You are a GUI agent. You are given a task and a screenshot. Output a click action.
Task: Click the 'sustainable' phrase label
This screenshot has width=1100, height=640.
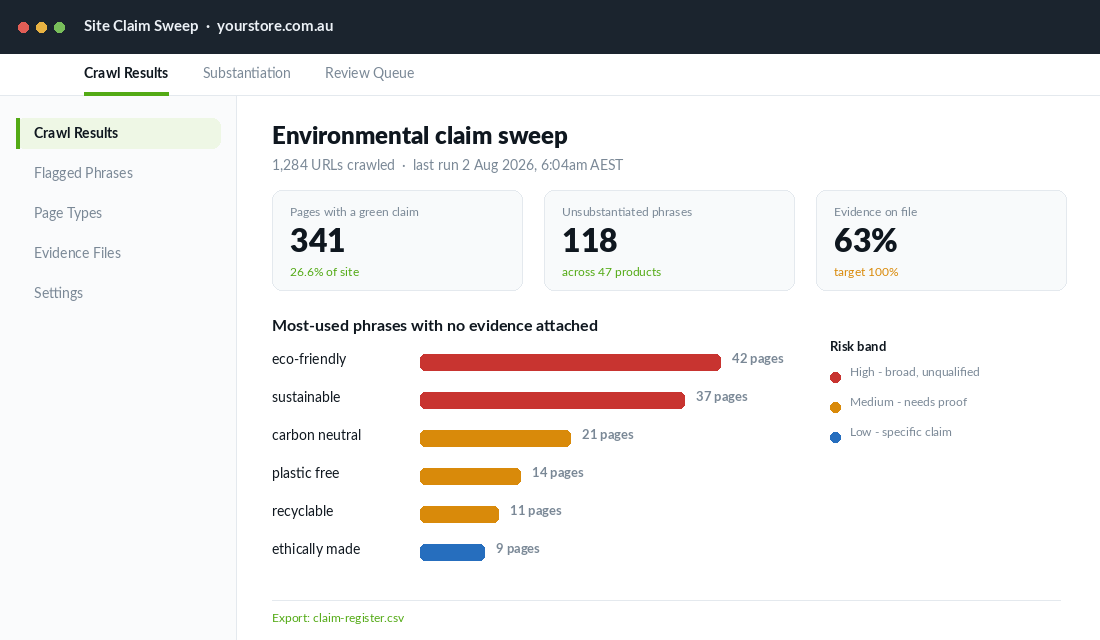(306, 397)
